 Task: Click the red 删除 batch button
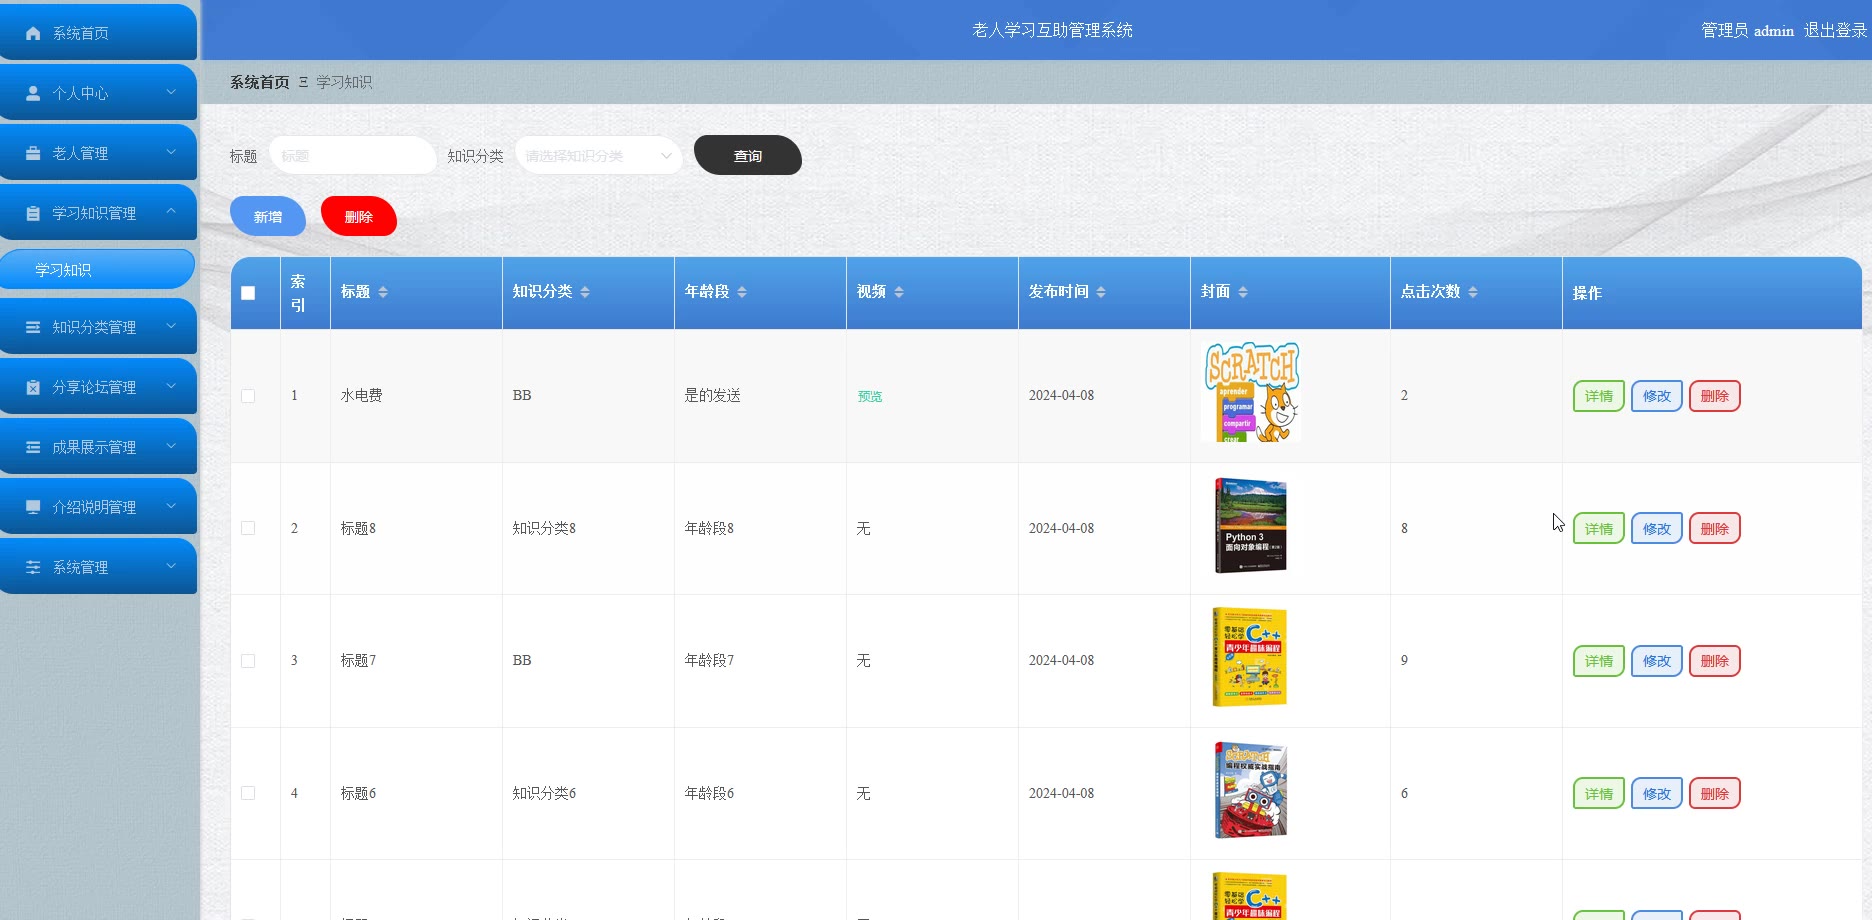pyautogui.click(x=359, y=217)
